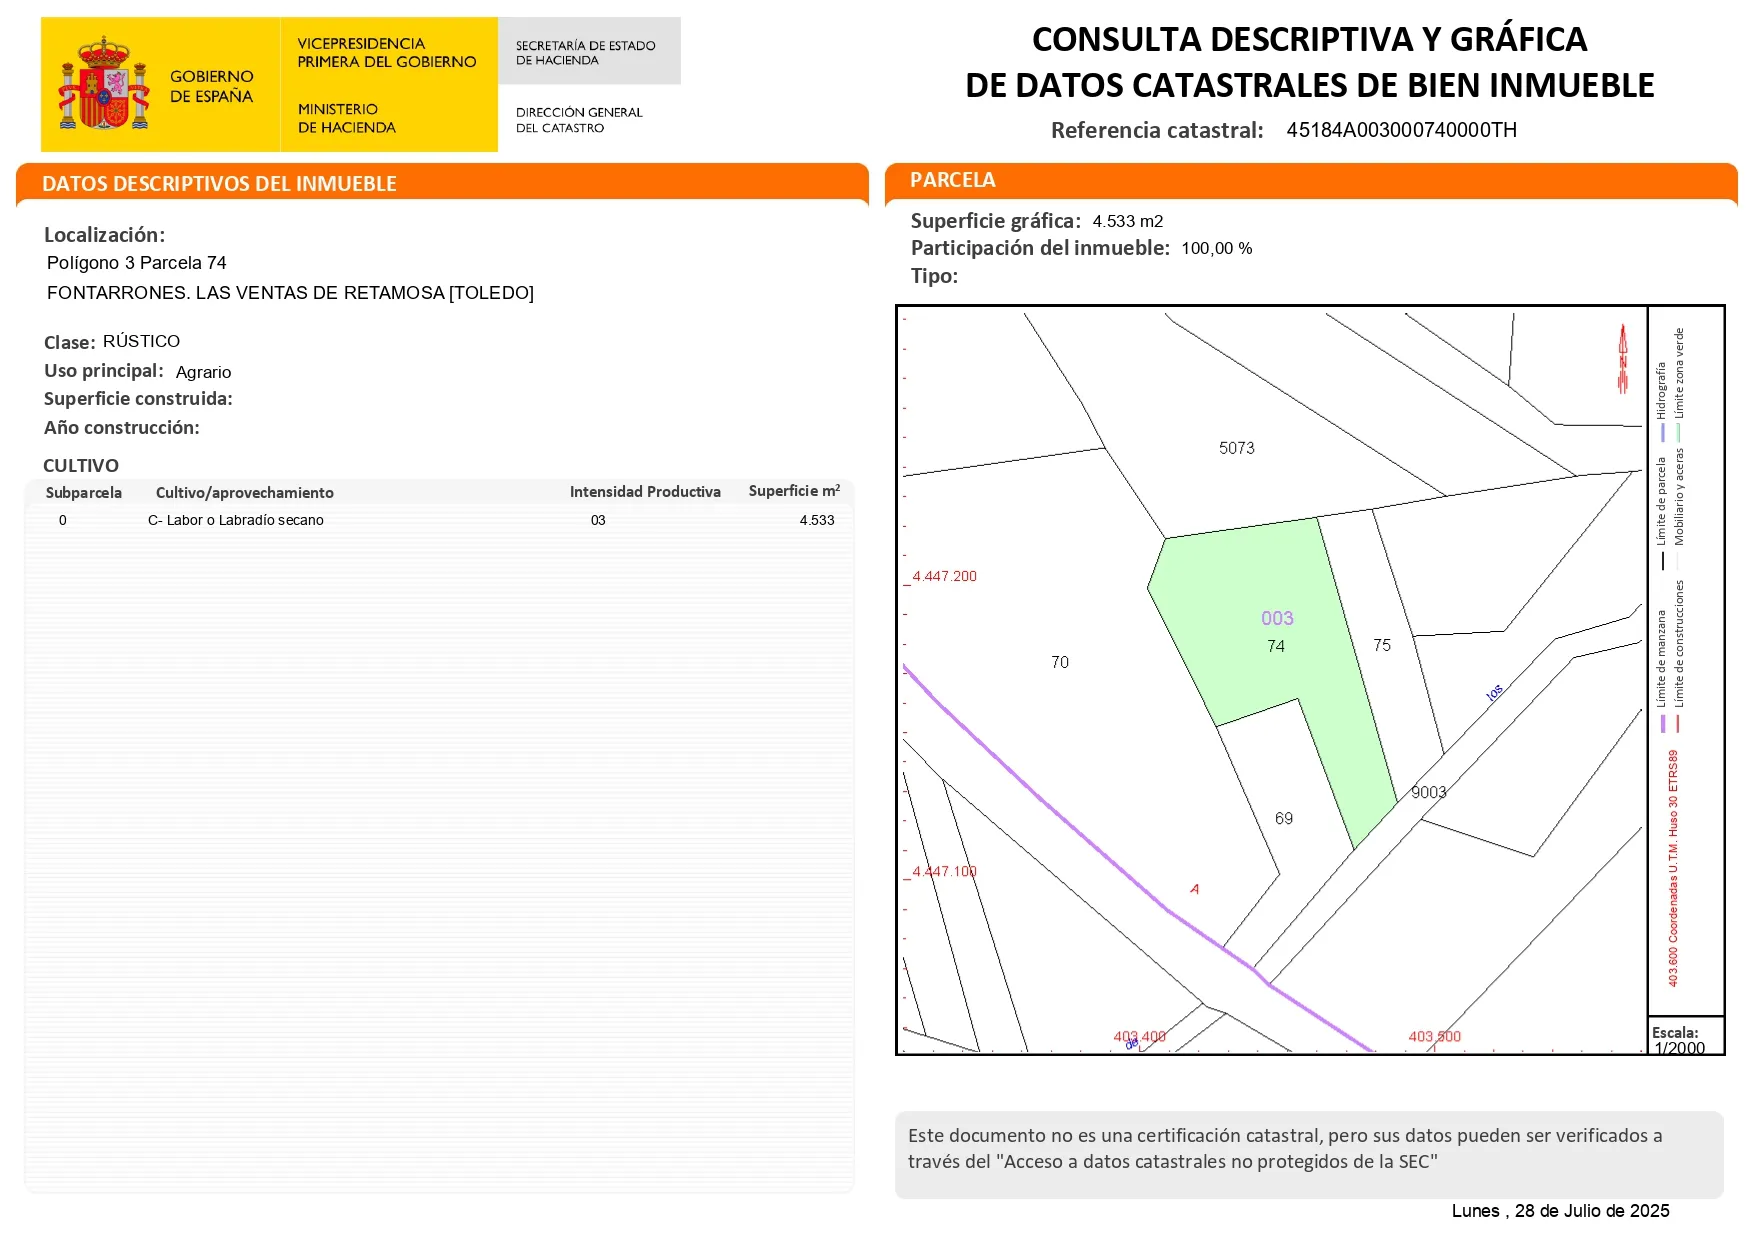This screenshot has height=1241, width=1757.
Task: Click 'MINISTERIO DE HACIENDA' text
Action: [347, 118]
